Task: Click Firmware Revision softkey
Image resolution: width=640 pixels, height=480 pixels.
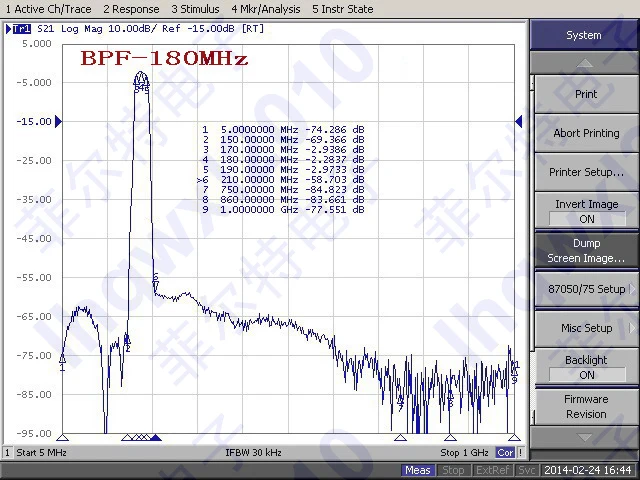Action: coord(586,407)
